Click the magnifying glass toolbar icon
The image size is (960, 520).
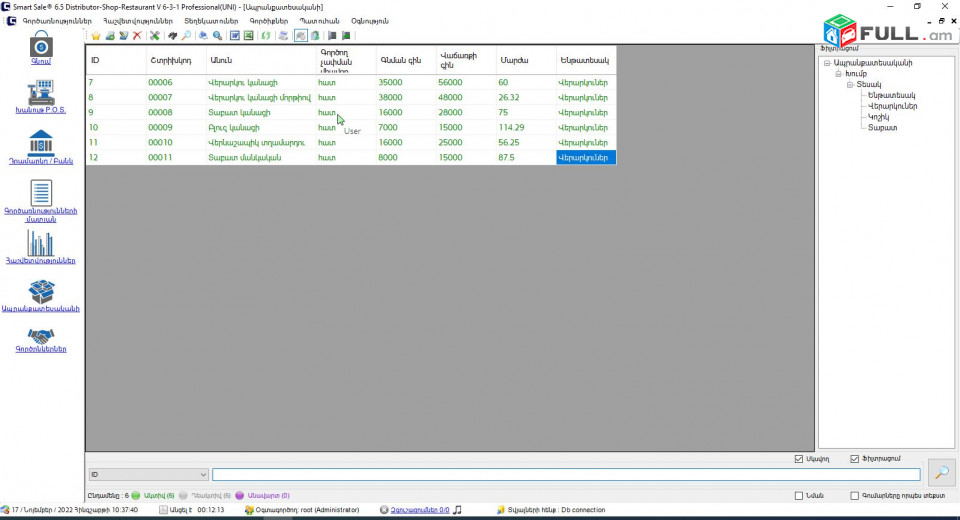coord(186,36)
